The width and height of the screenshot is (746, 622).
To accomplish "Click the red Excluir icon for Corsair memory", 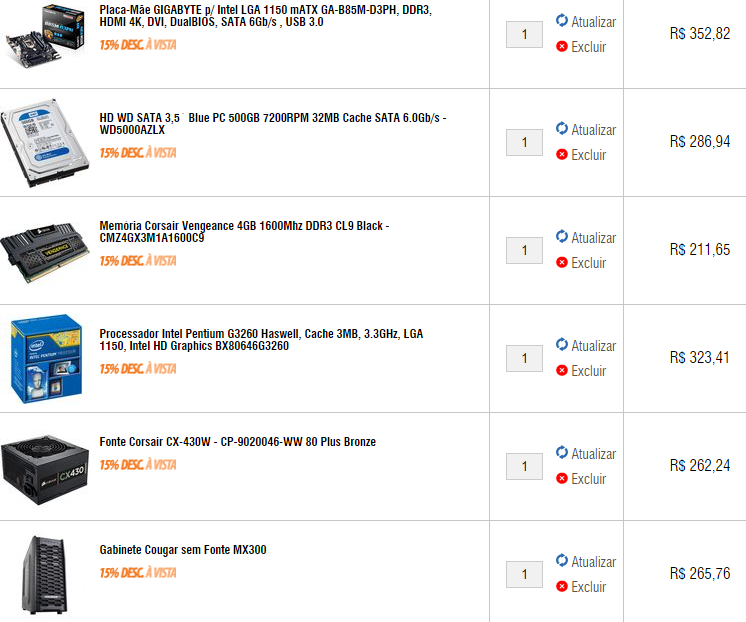I will (x=562, y=262).
